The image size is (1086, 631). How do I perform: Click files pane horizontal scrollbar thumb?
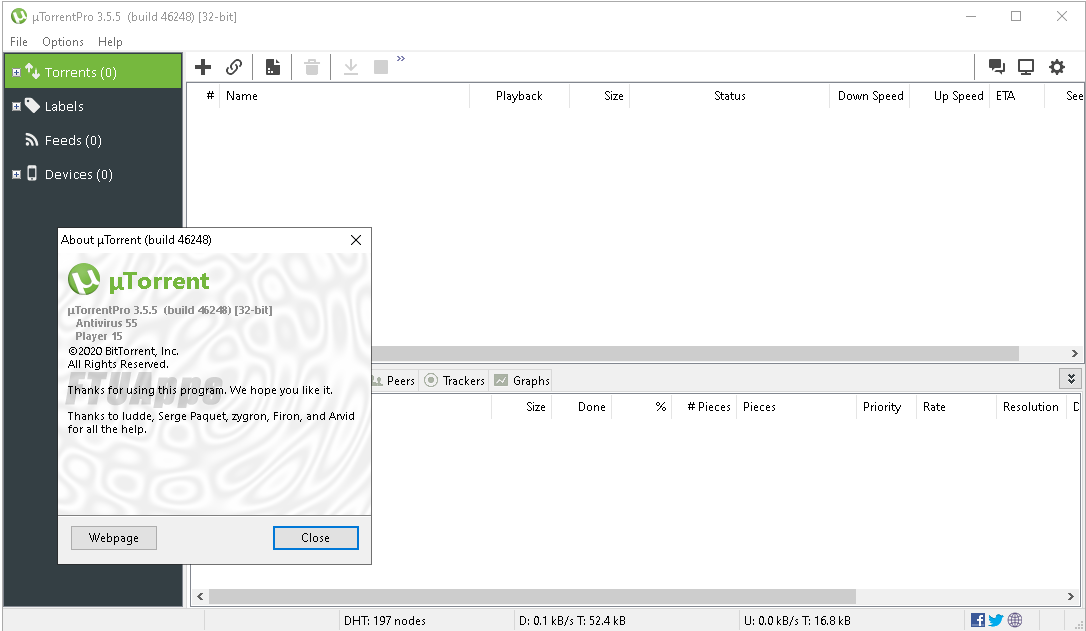(533, 596)
